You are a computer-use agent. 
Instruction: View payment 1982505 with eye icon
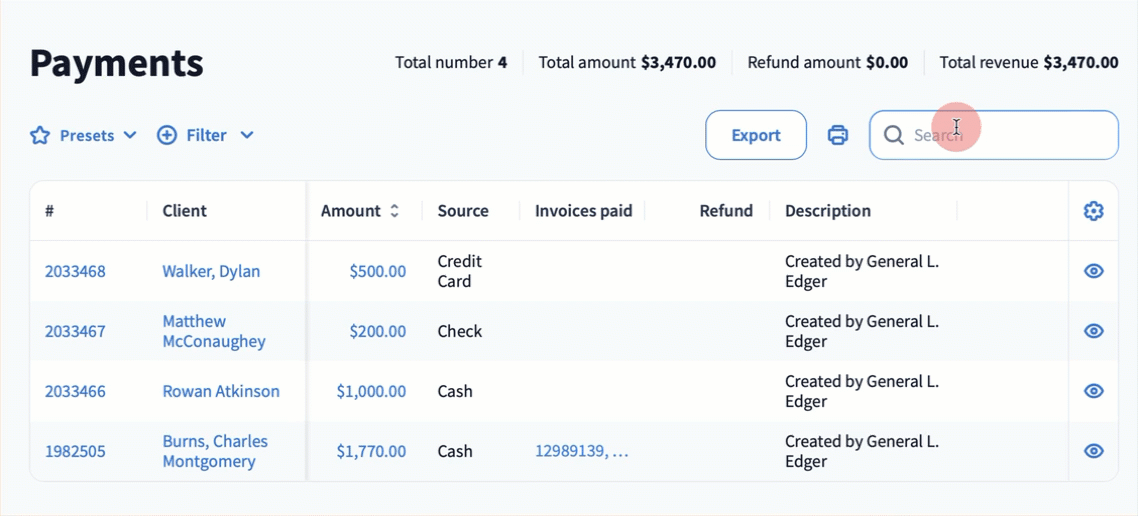1093,451
